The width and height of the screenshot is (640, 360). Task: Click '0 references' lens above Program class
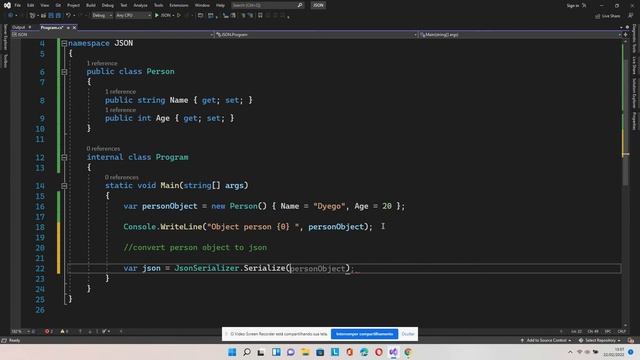click(x=103, y=149)
